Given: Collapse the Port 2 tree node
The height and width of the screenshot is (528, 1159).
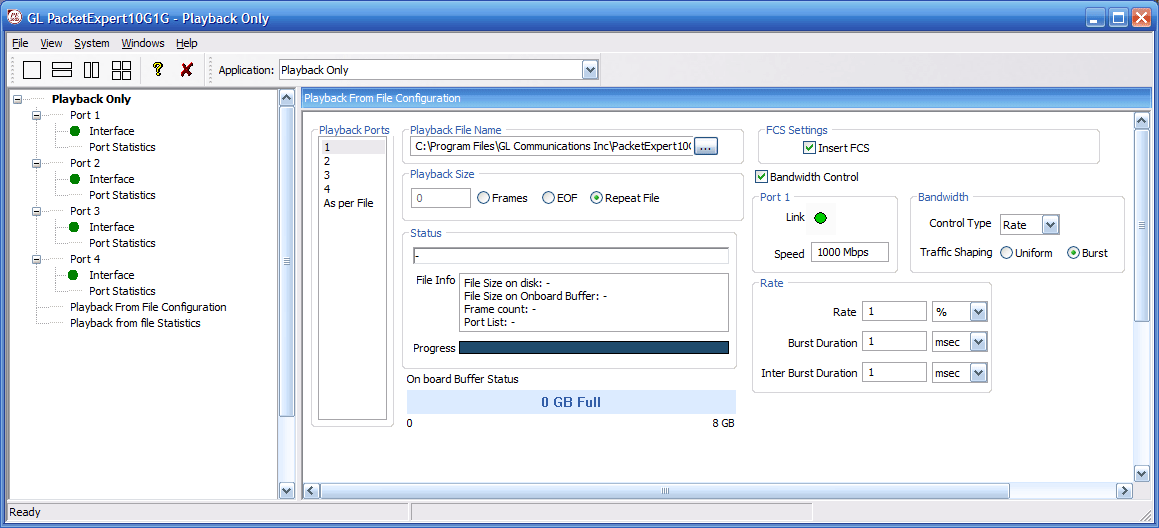Looking at the screenshot, I should tap(36, 163).
